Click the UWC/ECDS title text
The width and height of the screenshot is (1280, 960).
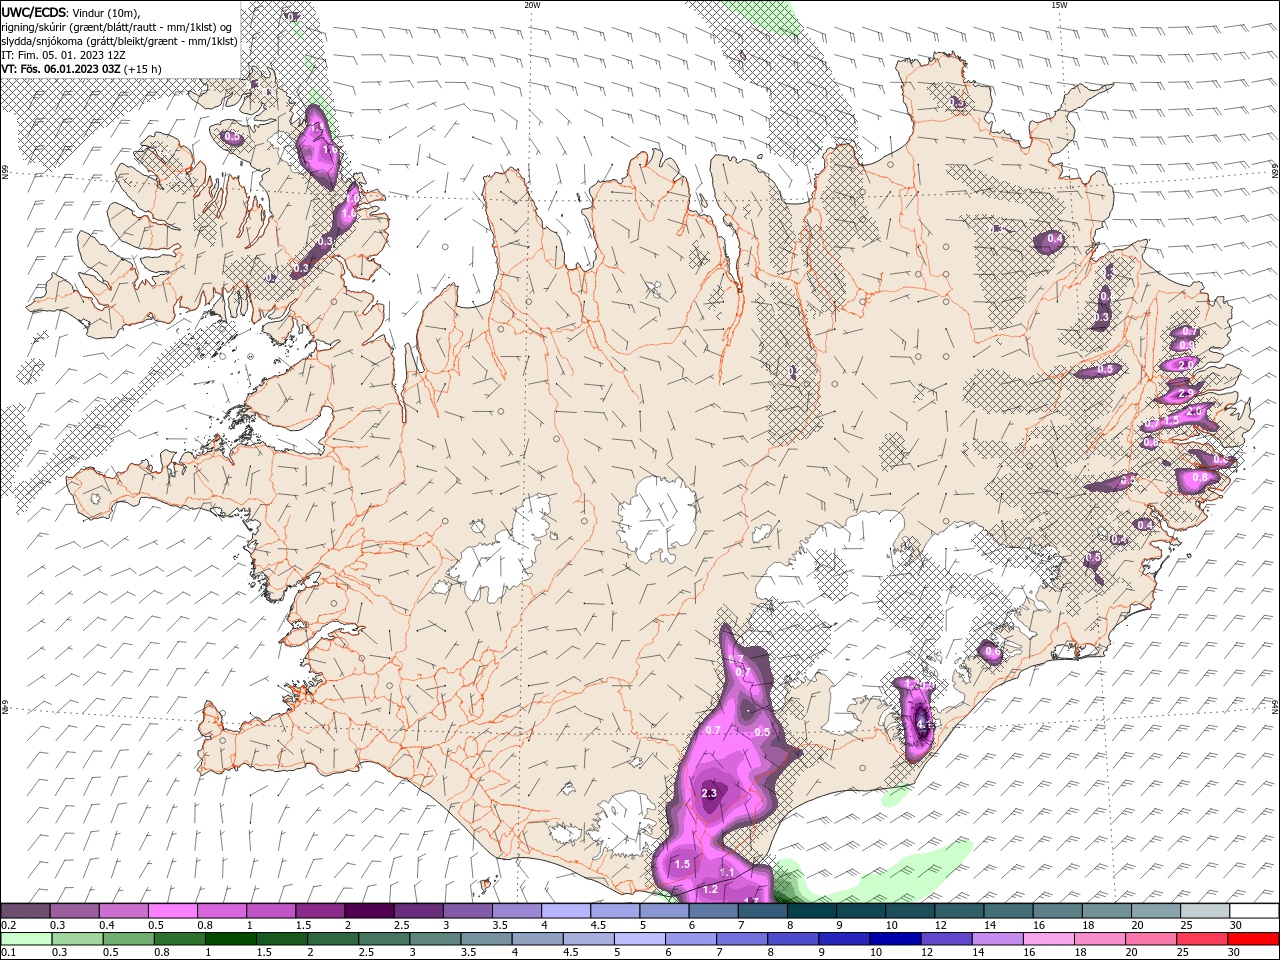click(x=35, y=11)
